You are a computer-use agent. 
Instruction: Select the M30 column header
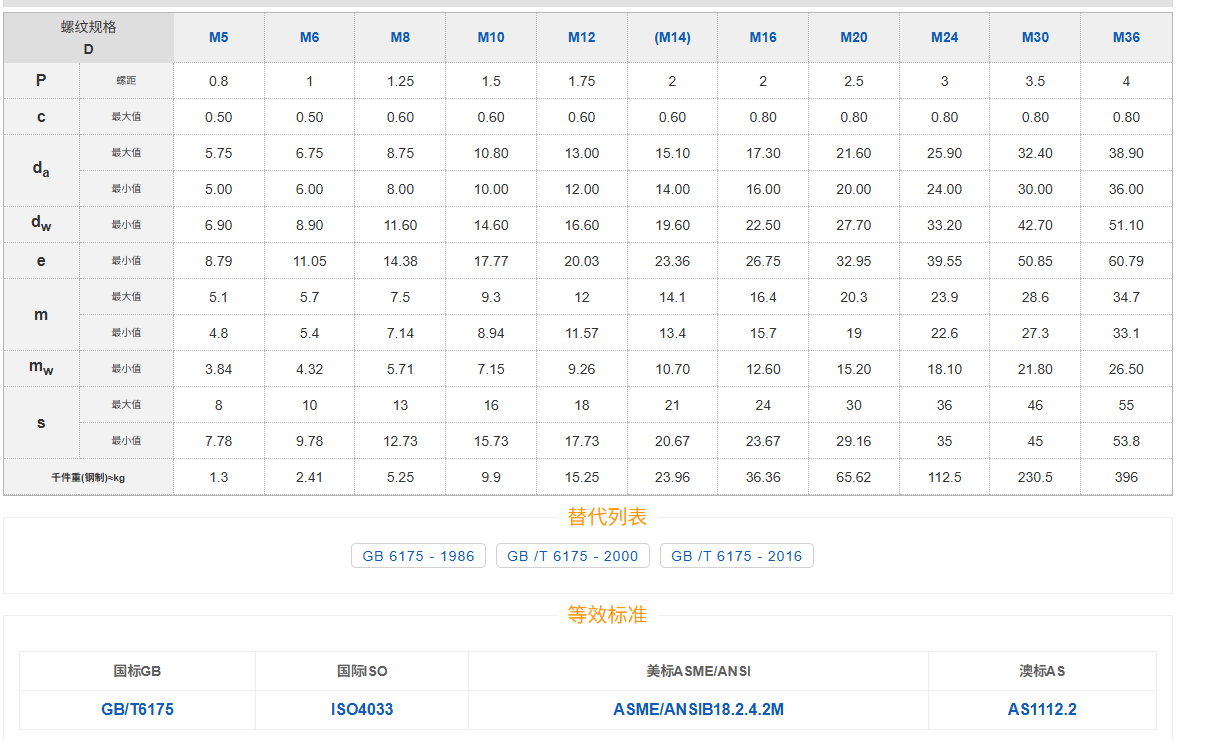pyautogui.click(x=1035, y=37)
